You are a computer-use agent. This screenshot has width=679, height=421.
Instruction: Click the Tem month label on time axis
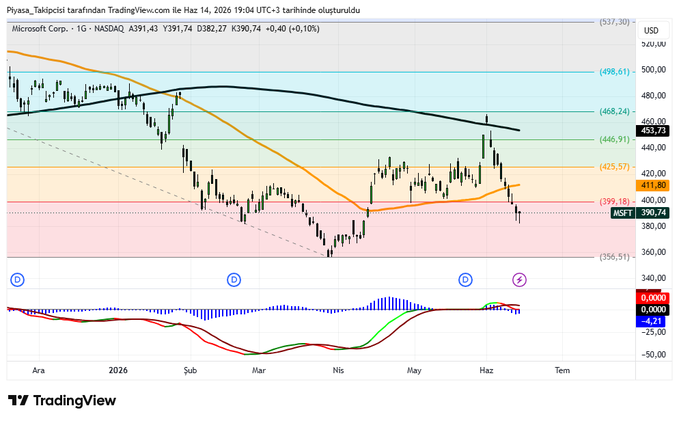[x=562, y=370]
